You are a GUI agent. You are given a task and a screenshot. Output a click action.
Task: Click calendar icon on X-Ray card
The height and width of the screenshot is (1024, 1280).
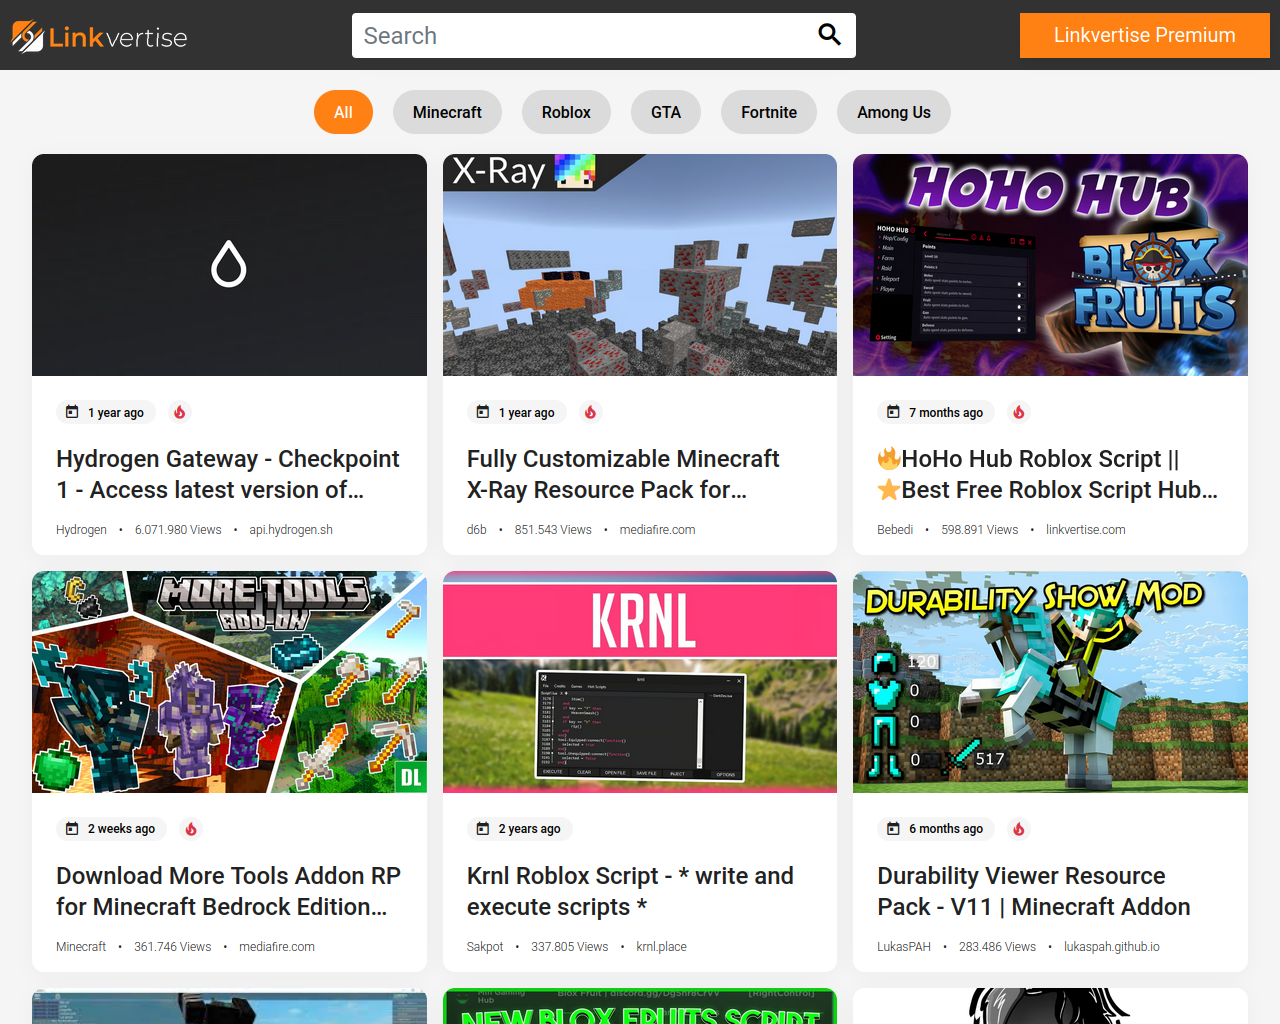483,412
